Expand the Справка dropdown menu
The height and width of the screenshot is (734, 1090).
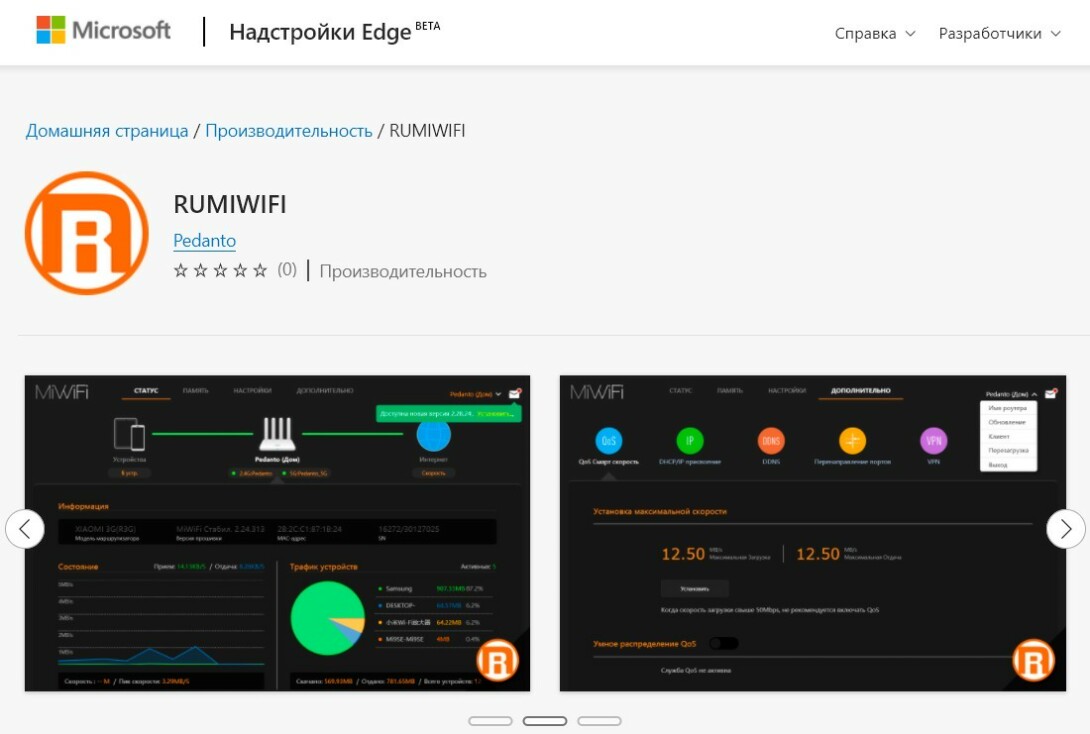tap(875, 33)
